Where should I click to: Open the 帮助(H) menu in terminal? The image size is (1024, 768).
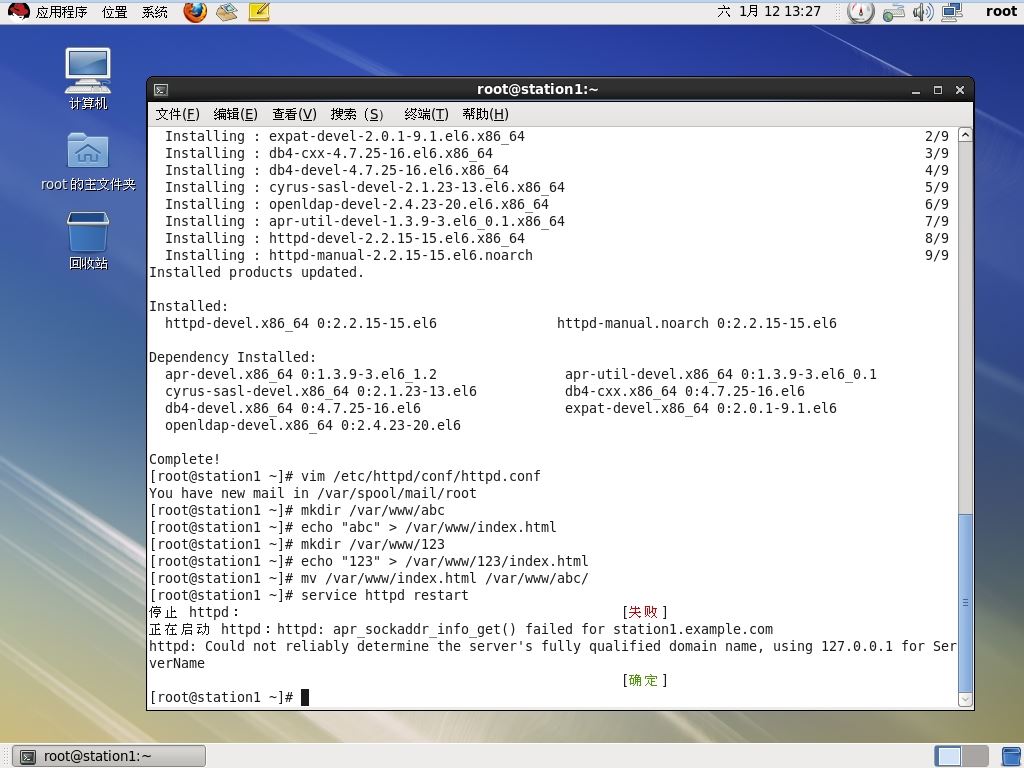(x=485, y=114)
